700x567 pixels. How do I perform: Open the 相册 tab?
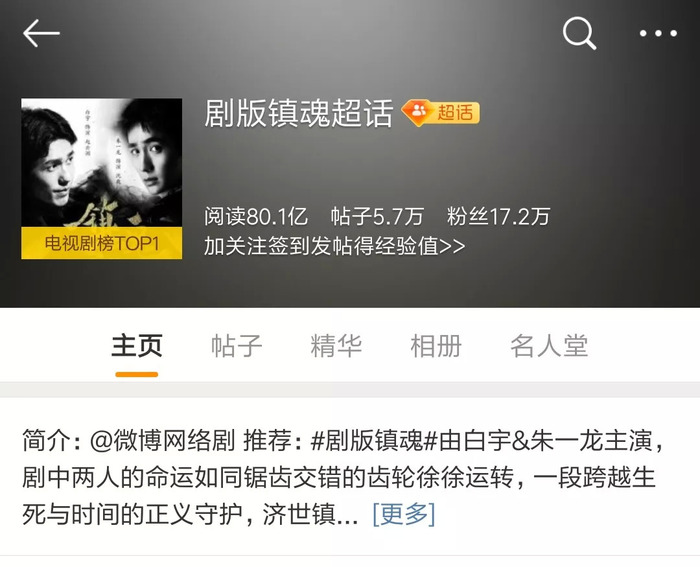pyautogui.click(x=436, y=346)
